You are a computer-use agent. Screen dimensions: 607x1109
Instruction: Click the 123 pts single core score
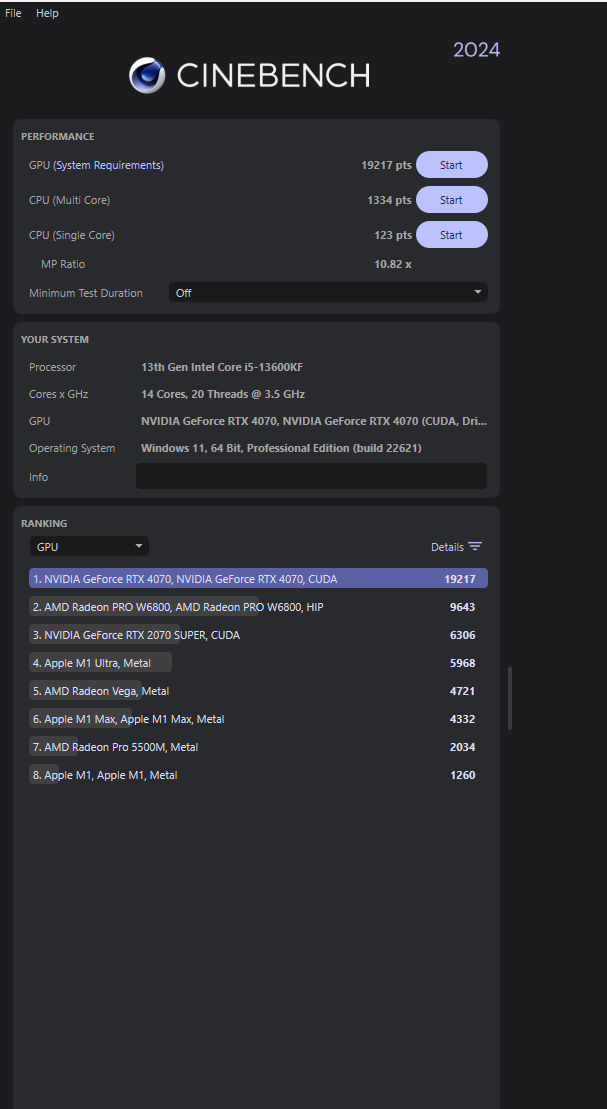393,235
